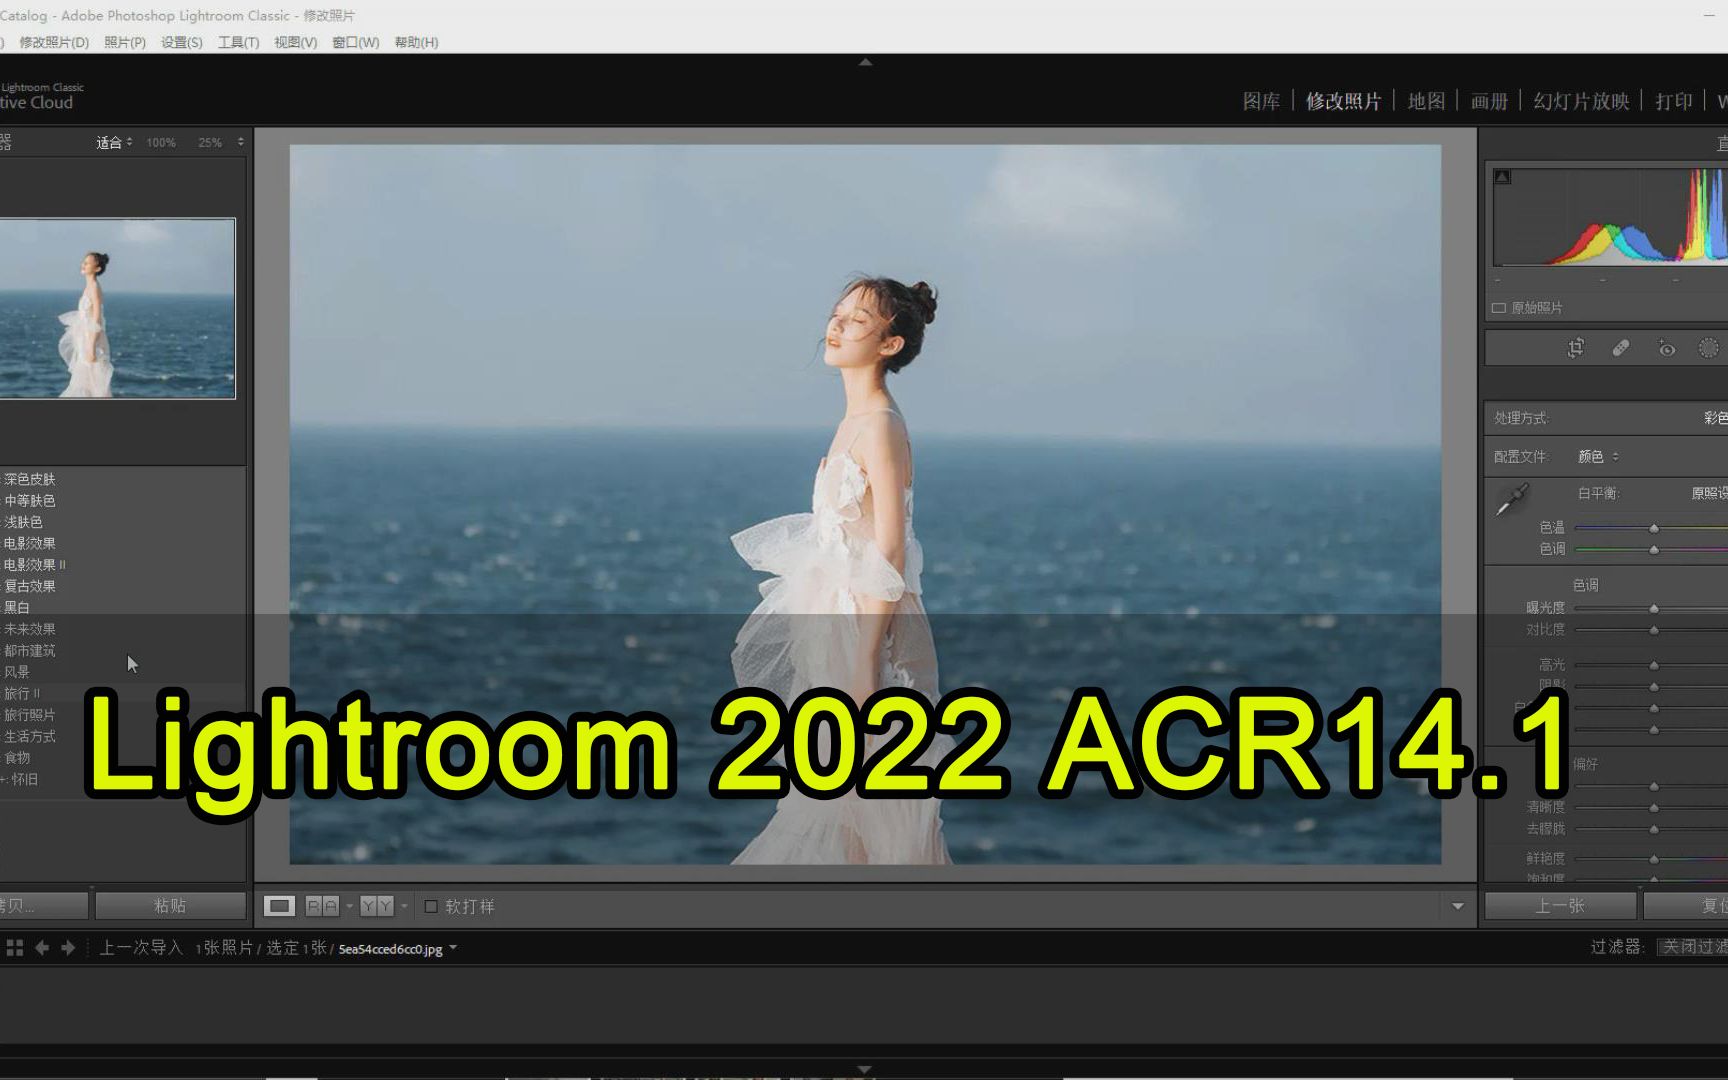Open the 修改照片(D) menu
This screenshot has width=1728, height=1080.
(54, 42)
